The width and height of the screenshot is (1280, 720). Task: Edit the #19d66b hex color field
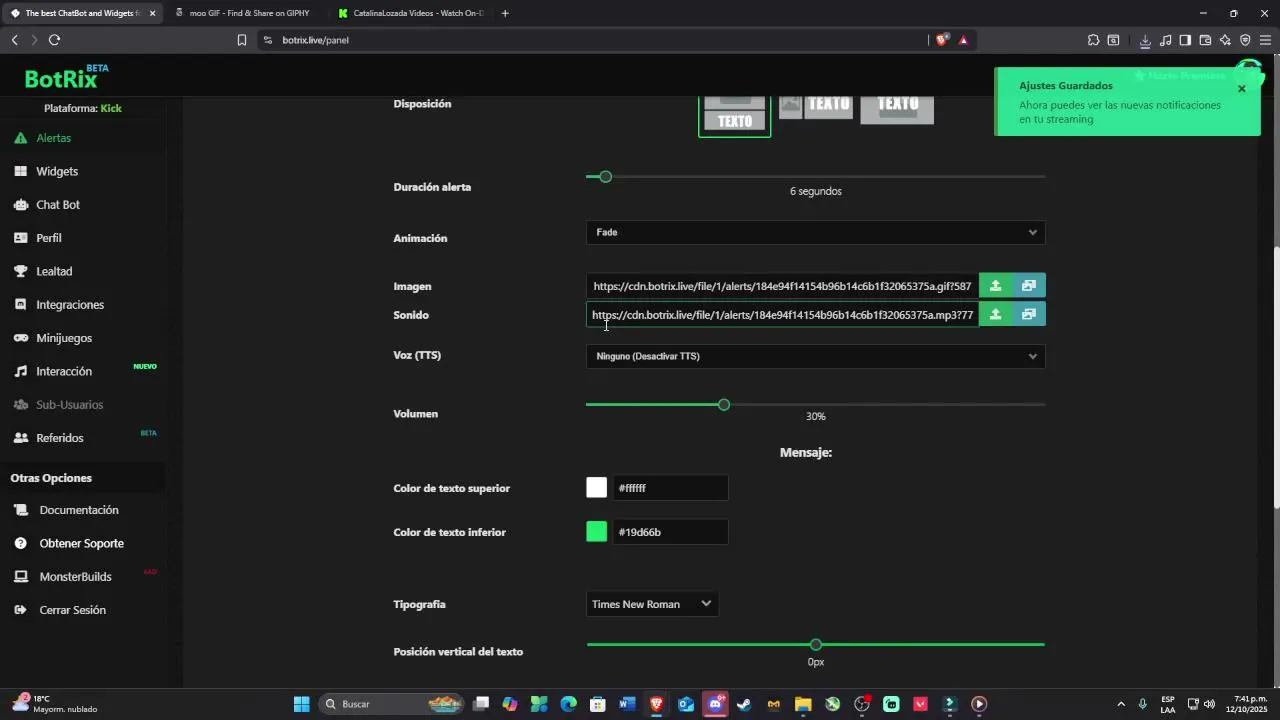click(670, 532)
